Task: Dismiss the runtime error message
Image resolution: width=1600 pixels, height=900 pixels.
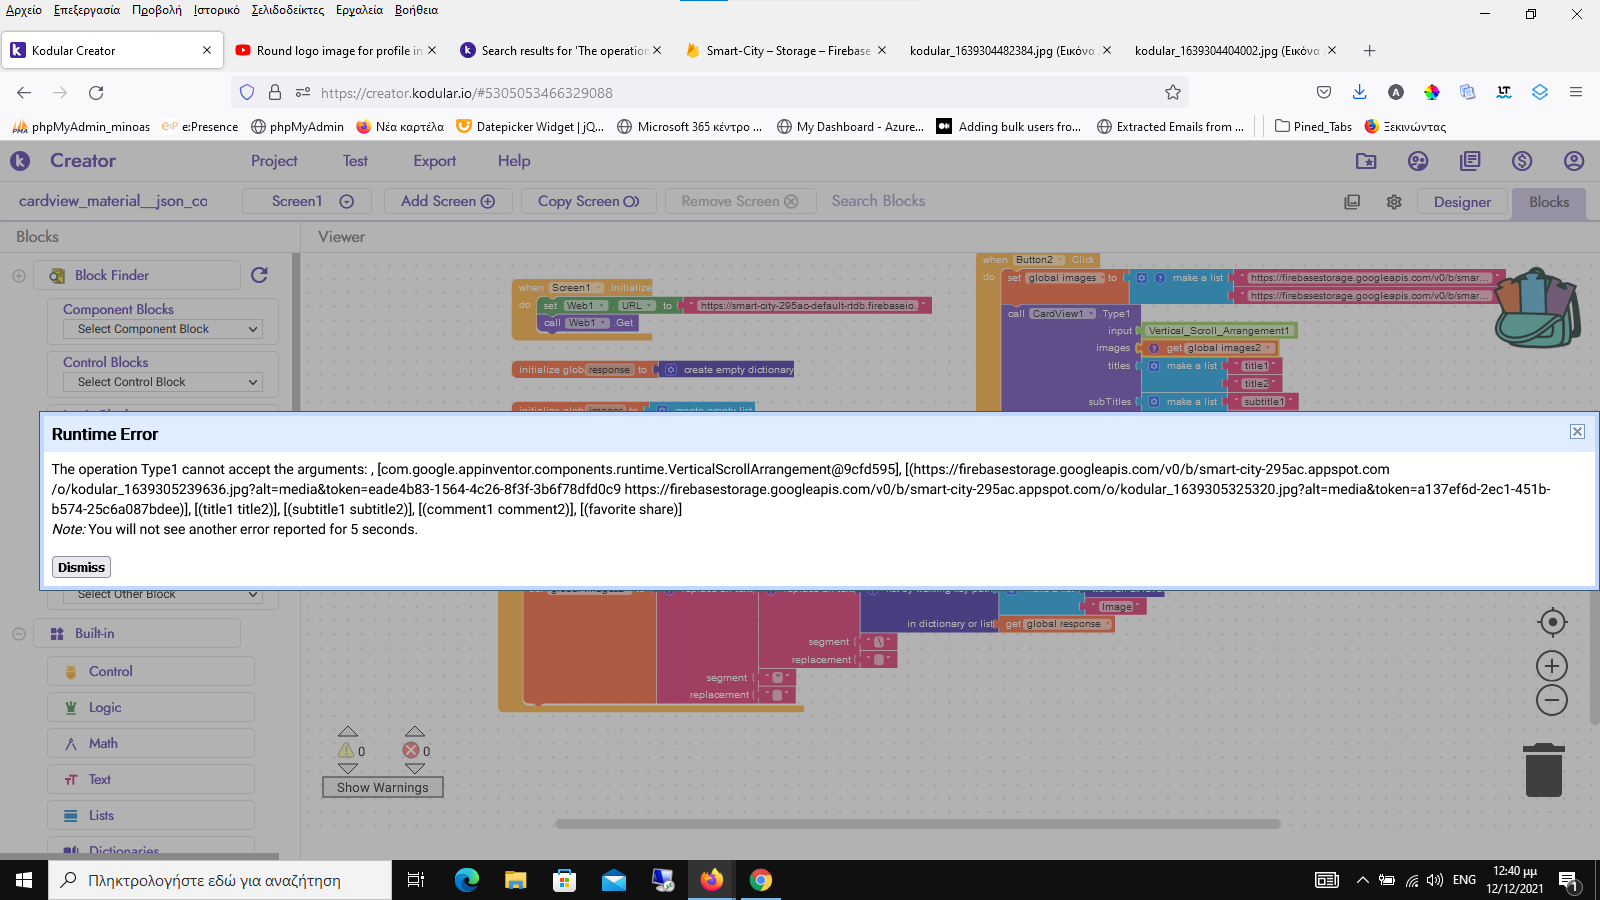Action: [x=81, y=567]
